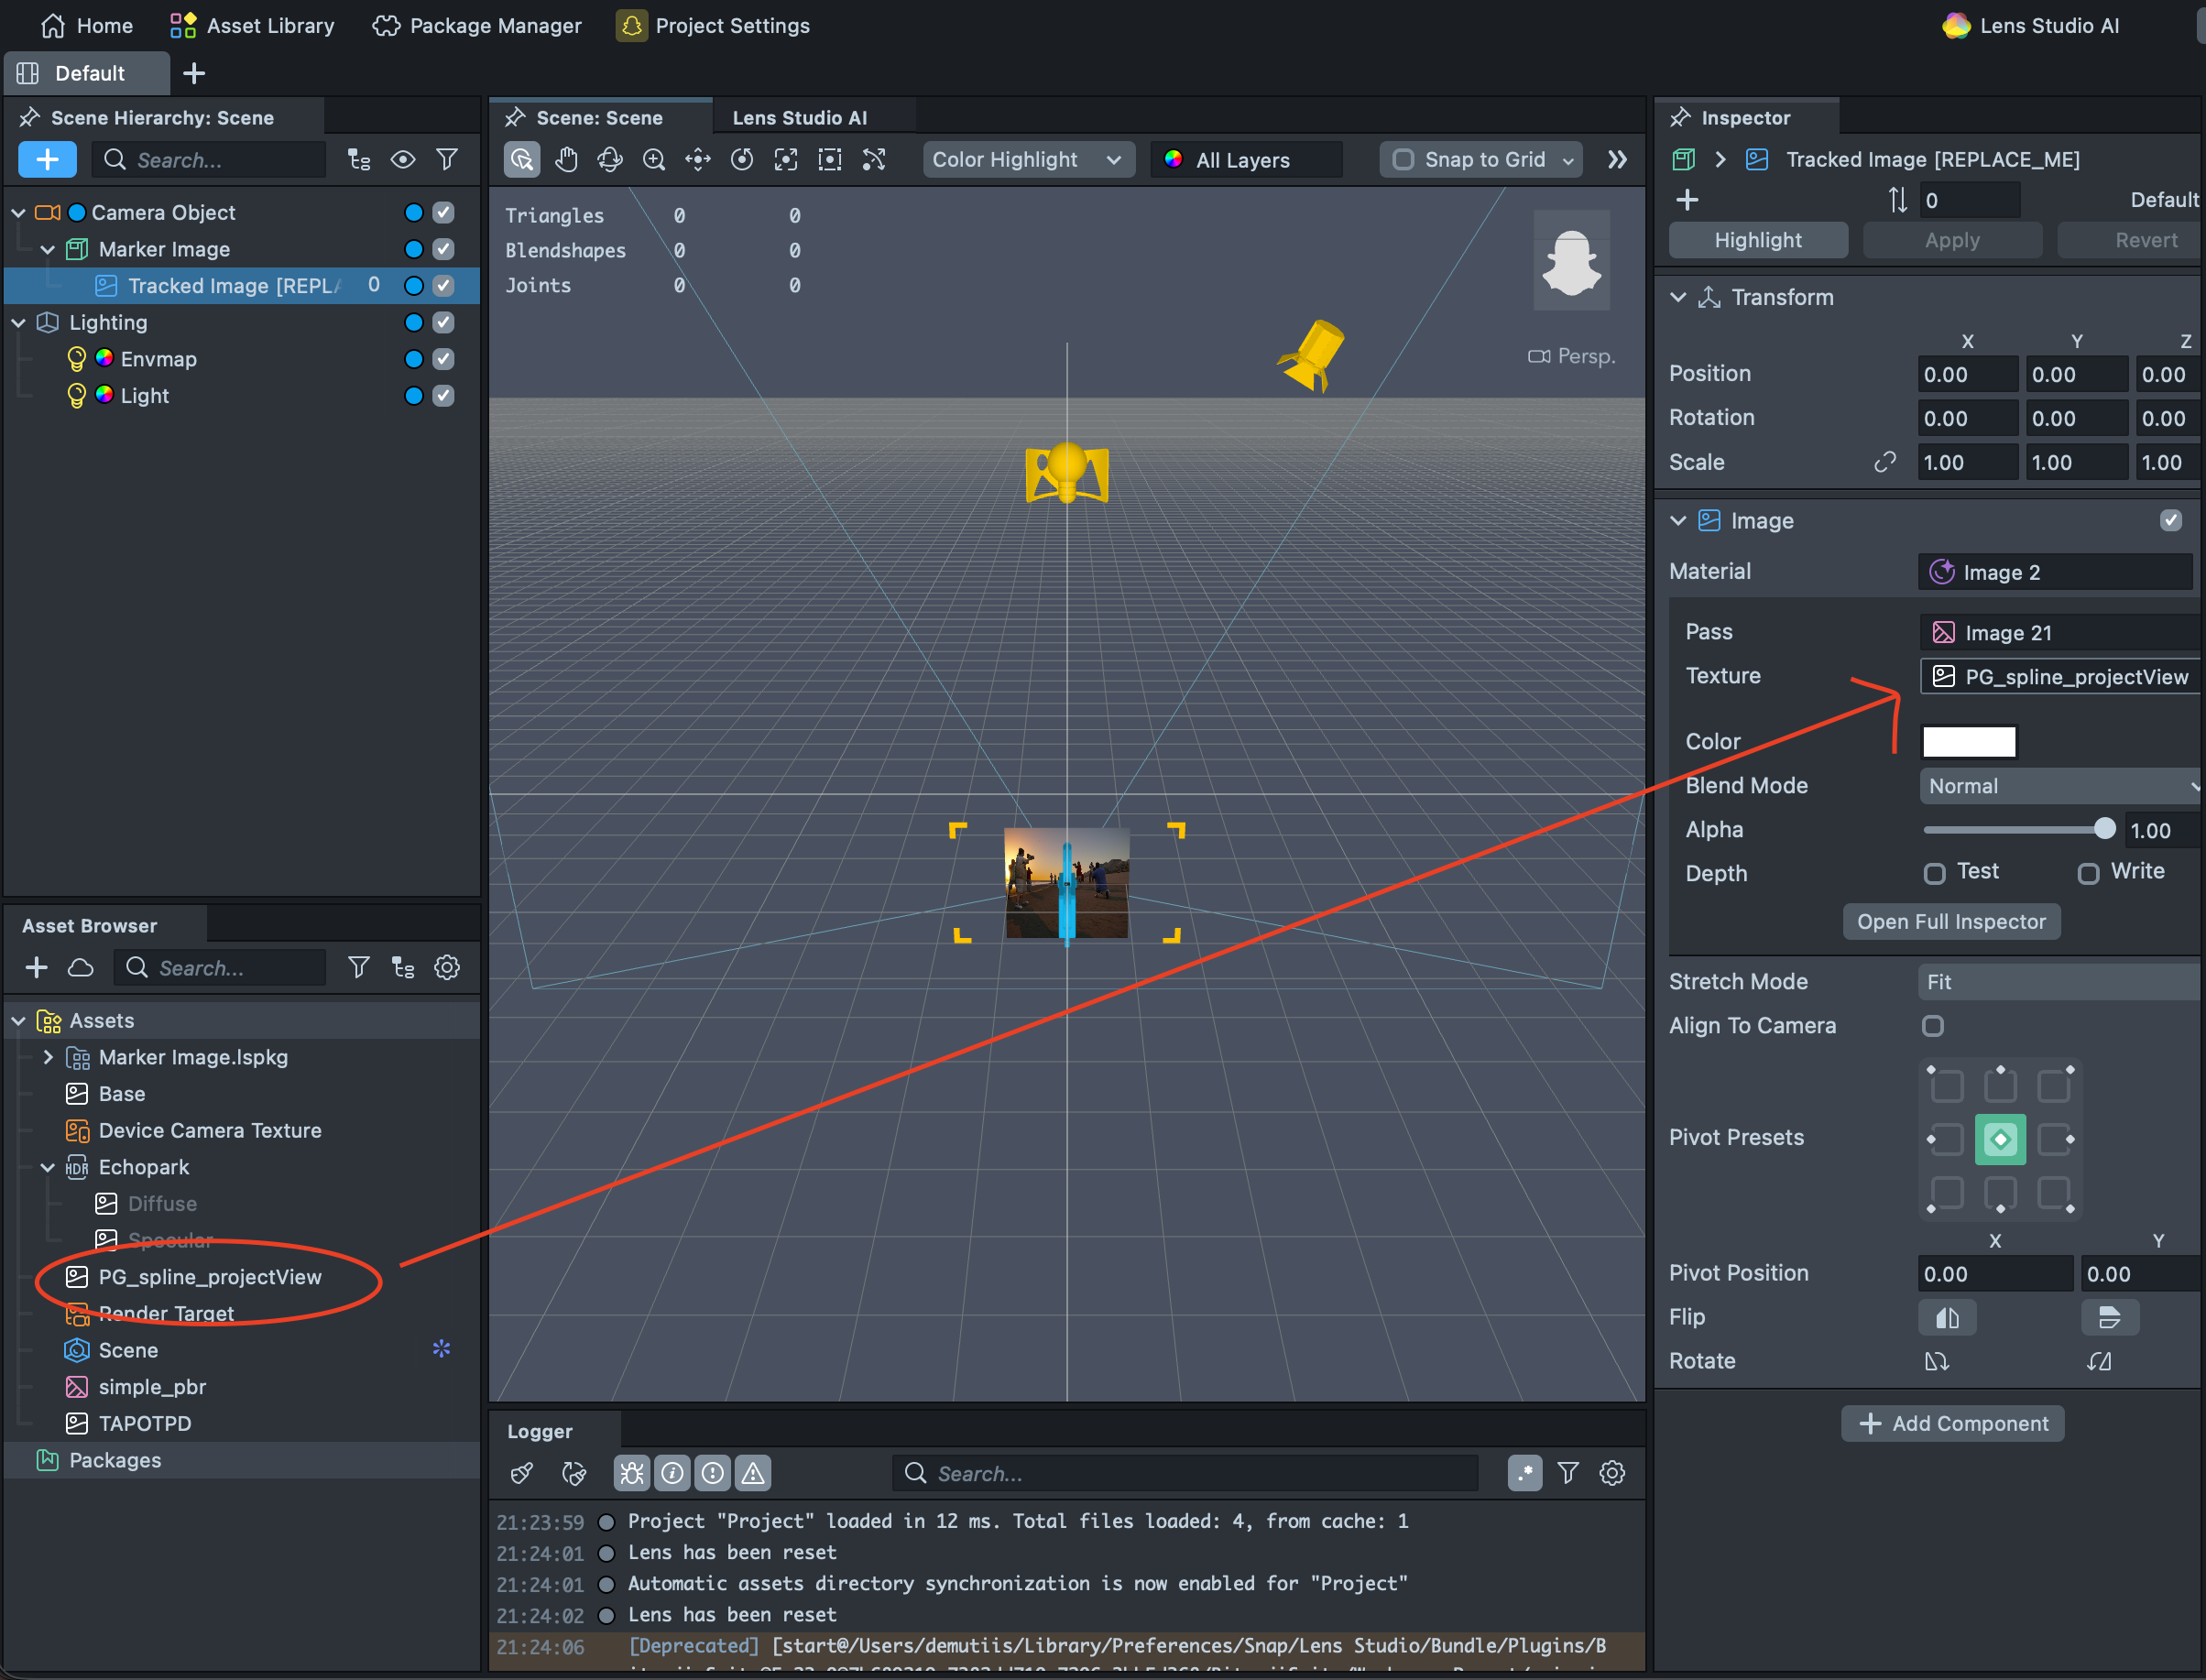Open Logger settings gear
The image size is (2206, 1680).
[x=1612, y=1473]
